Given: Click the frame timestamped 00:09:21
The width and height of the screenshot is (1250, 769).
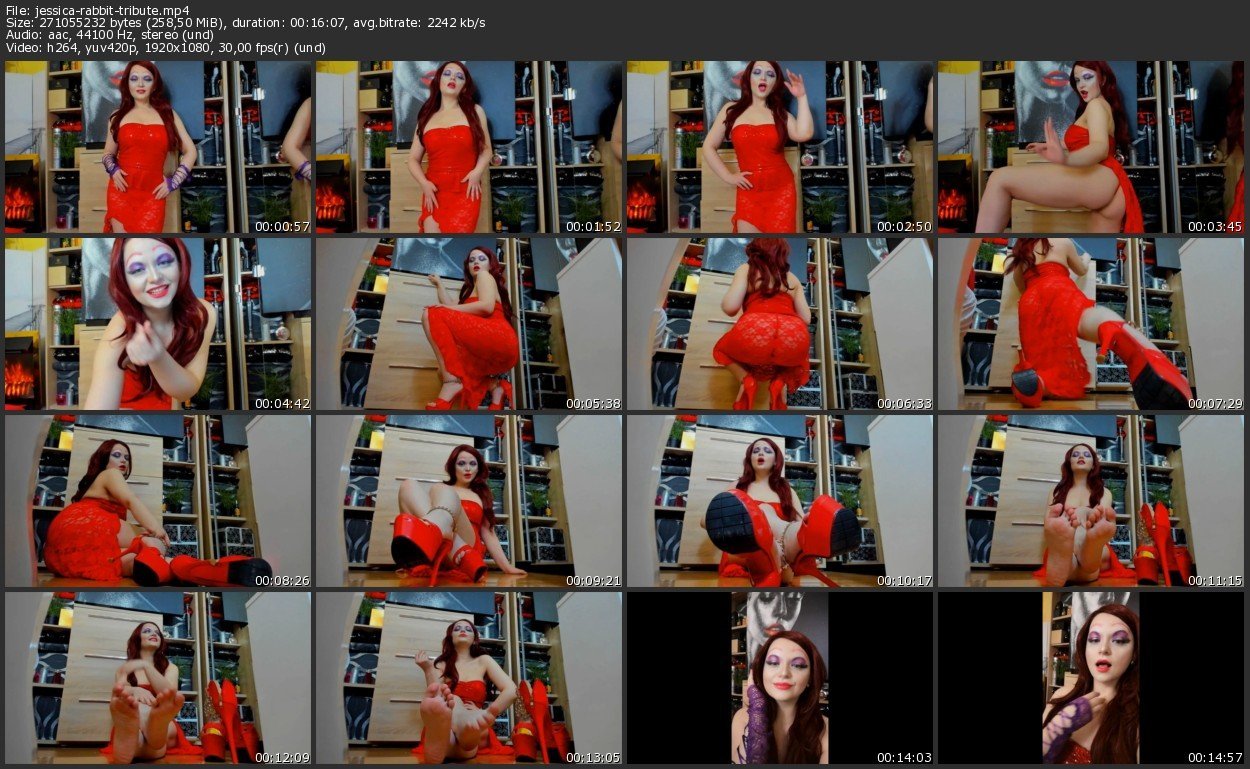Looking at the screenshot, I should pyautogui.click(x=469, y=501).
